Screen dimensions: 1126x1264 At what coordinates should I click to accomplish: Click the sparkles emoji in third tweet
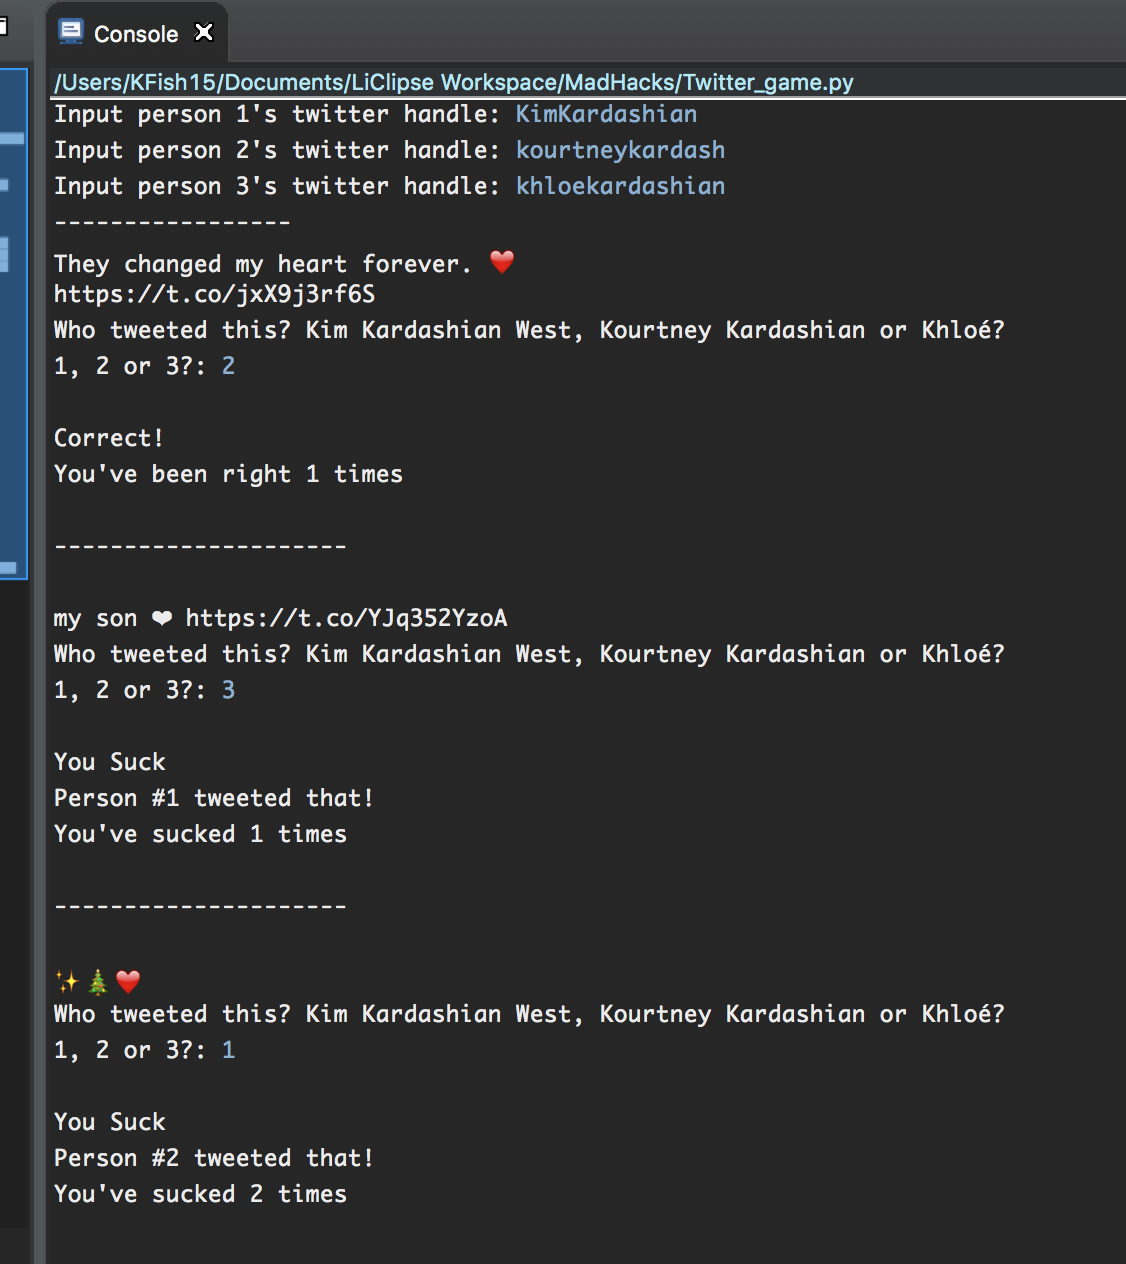(x=67, y=982)
